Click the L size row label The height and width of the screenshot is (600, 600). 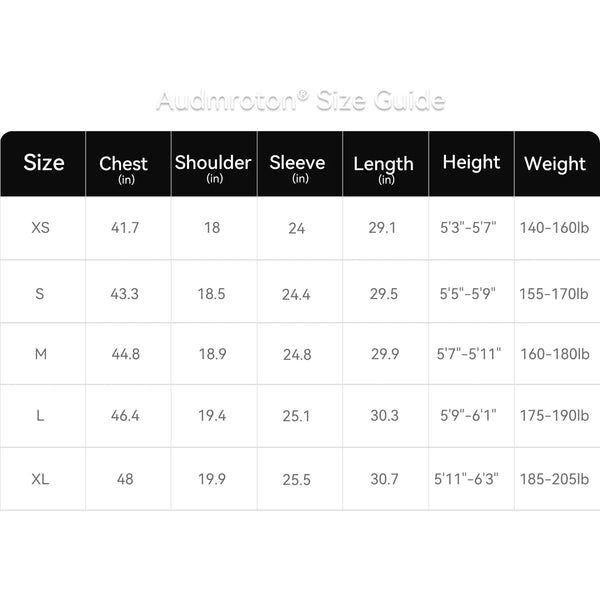(40, 415)
